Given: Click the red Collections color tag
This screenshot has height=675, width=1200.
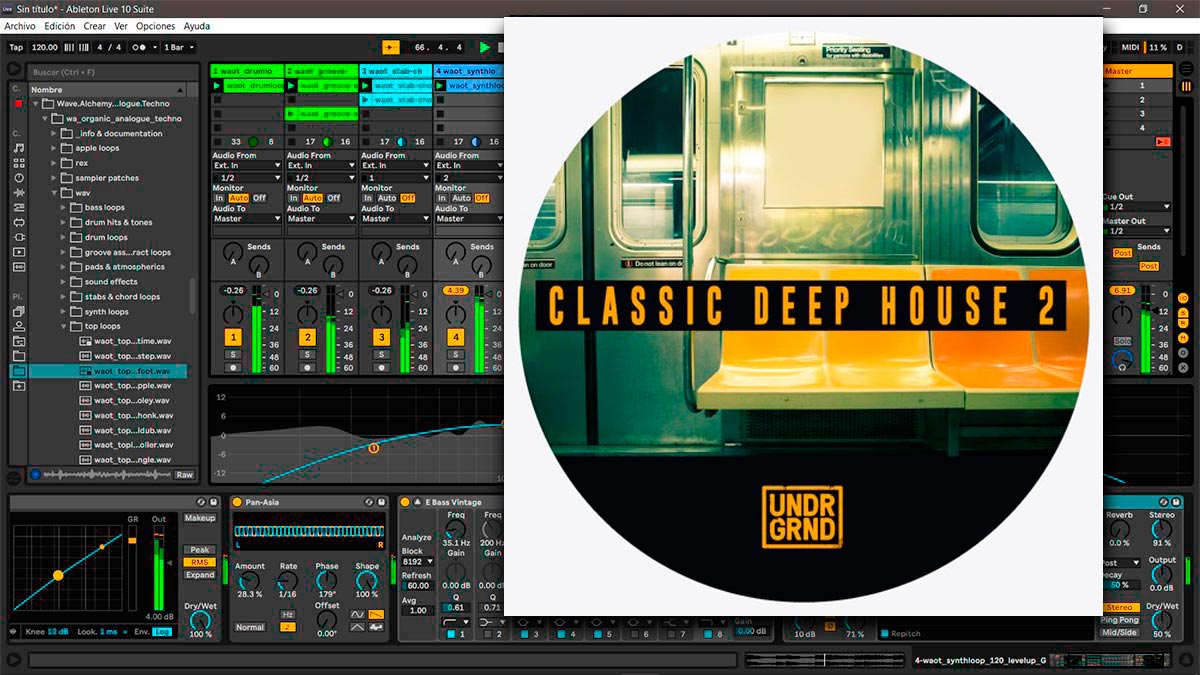Looking at the screenshot, I should click(18, 103).
